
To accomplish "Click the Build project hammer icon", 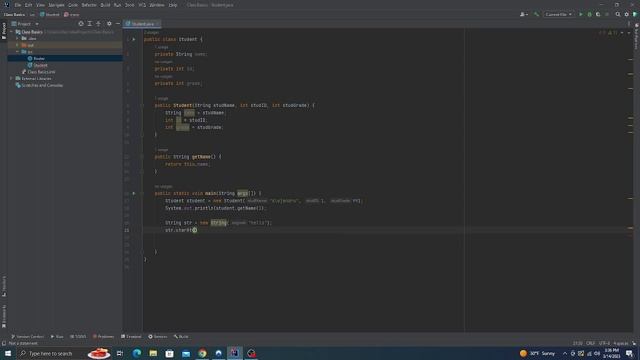I will [x=536, y=14].
